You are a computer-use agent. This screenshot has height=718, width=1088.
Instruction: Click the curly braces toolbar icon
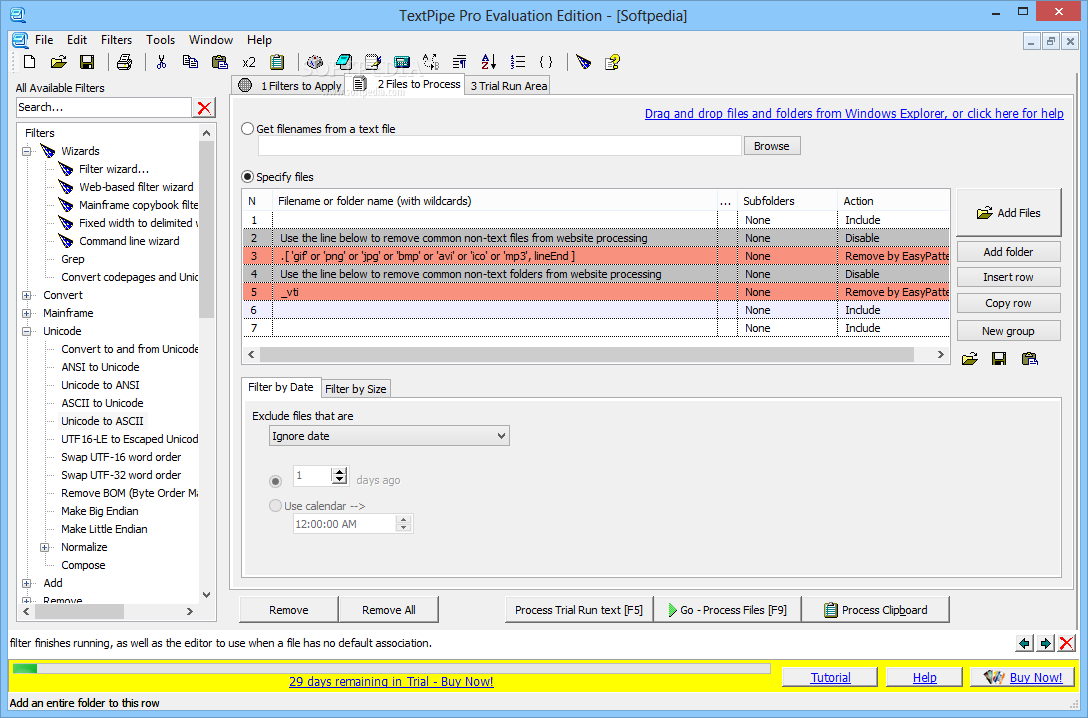pyautogui.click(x=546, y=62)
